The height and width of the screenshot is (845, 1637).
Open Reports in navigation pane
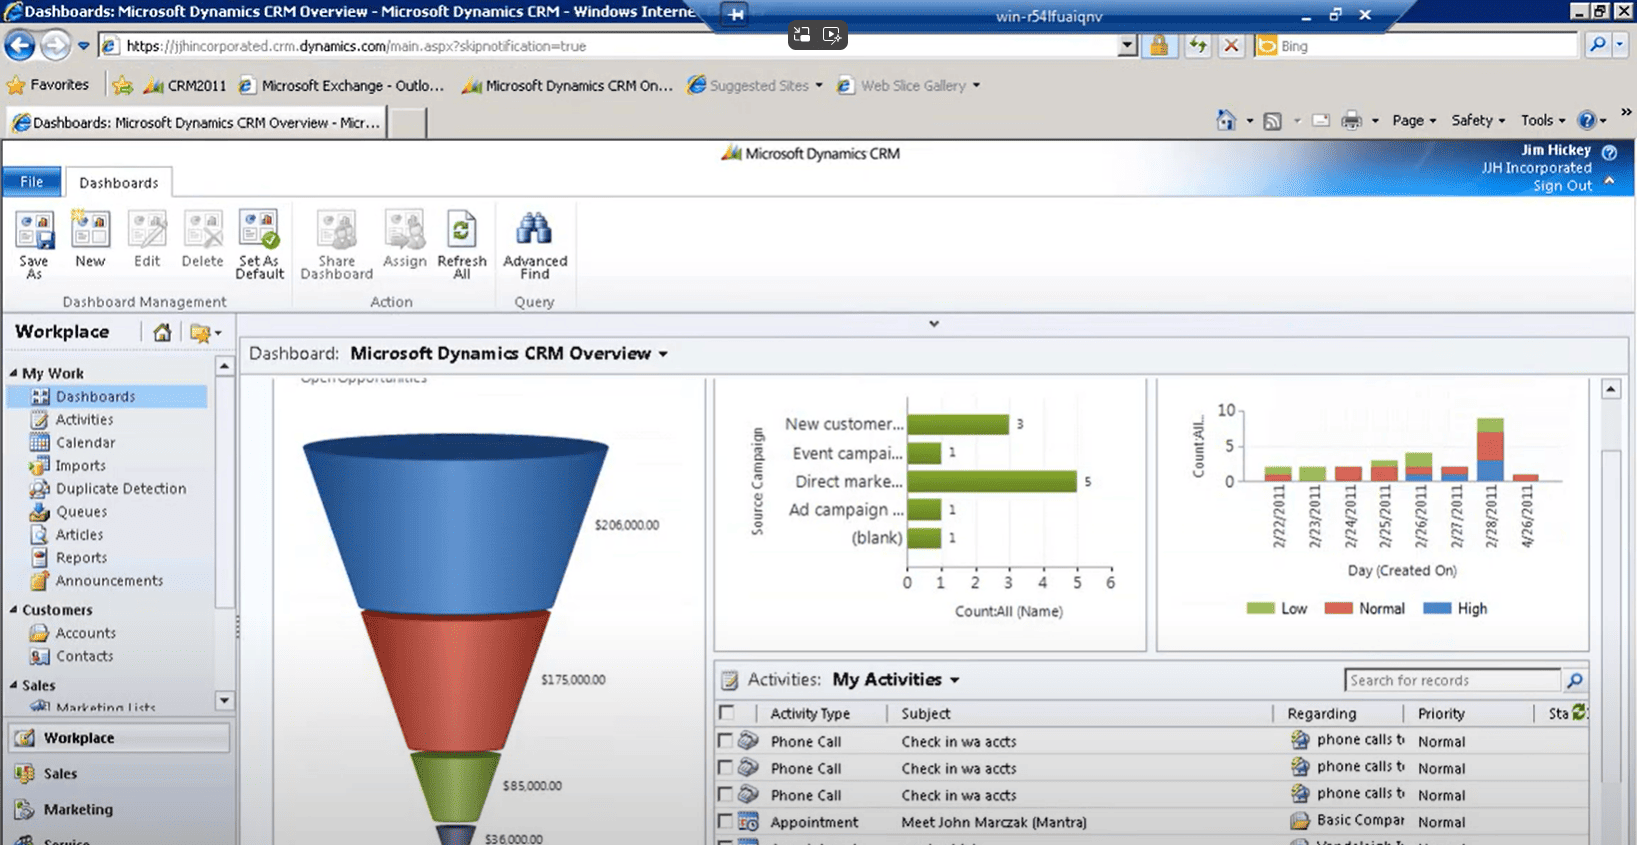tap(81, 558)
